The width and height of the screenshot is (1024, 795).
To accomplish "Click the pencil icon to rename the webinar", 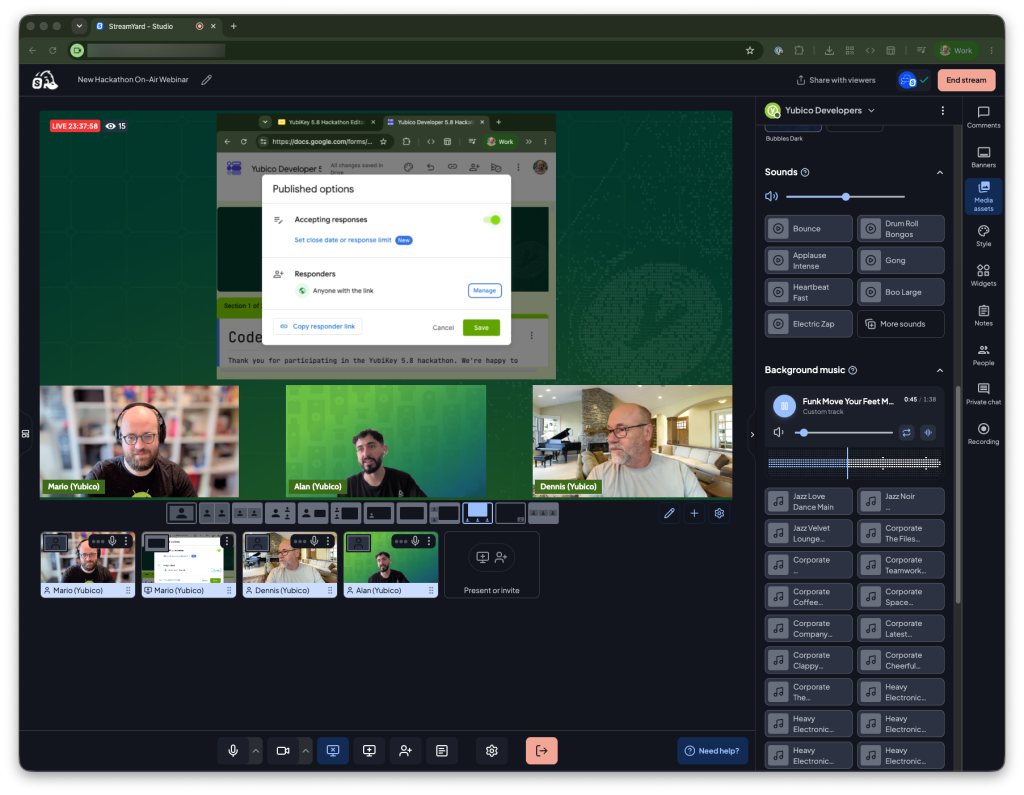I will point(206,80).
